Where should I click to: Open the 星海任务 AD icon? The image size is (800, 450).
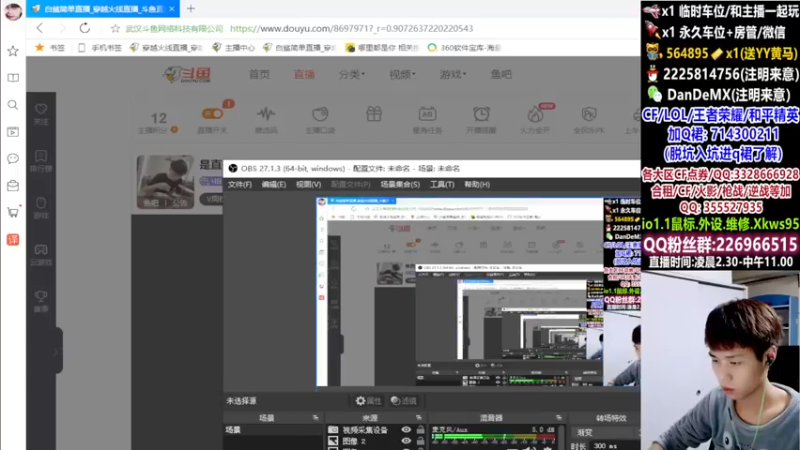428,113
